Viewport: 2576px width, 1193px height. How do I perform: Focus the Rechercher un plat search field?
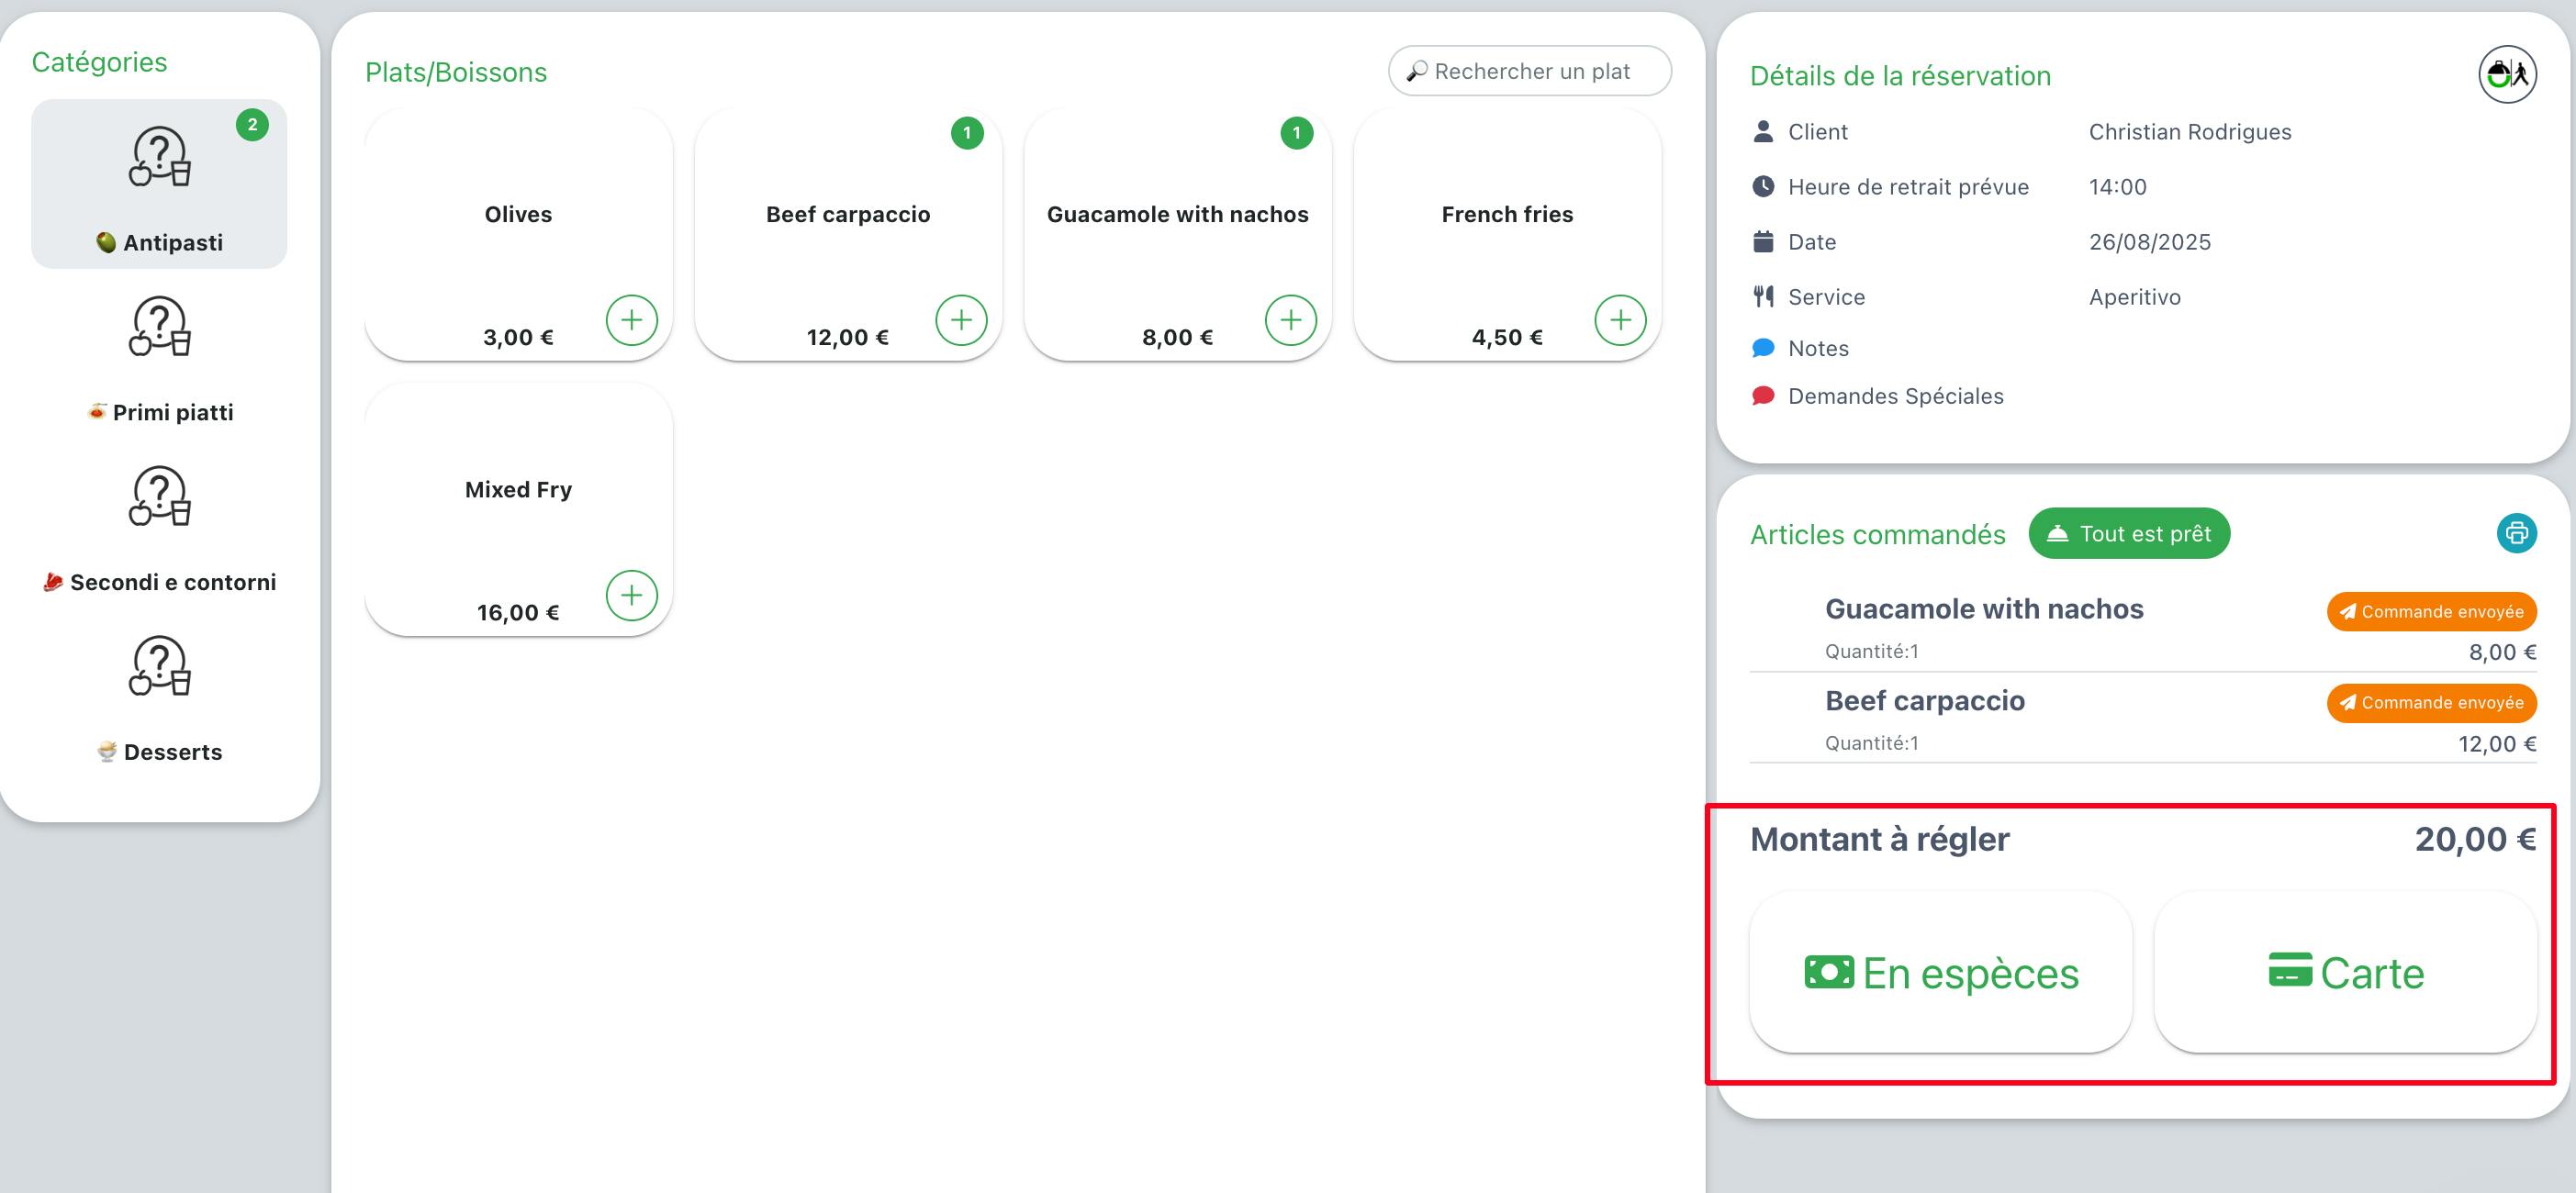[x=1529, y=71]
